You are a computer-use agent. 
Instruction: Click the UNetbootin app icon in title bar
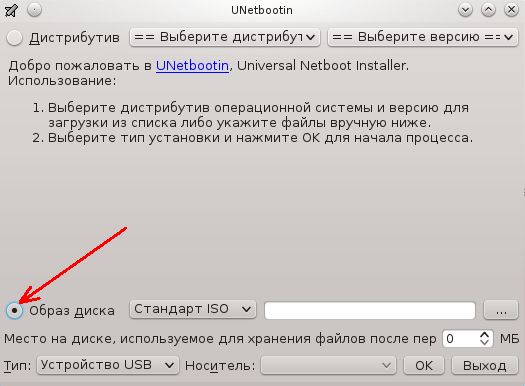click(x=12, y=10)
